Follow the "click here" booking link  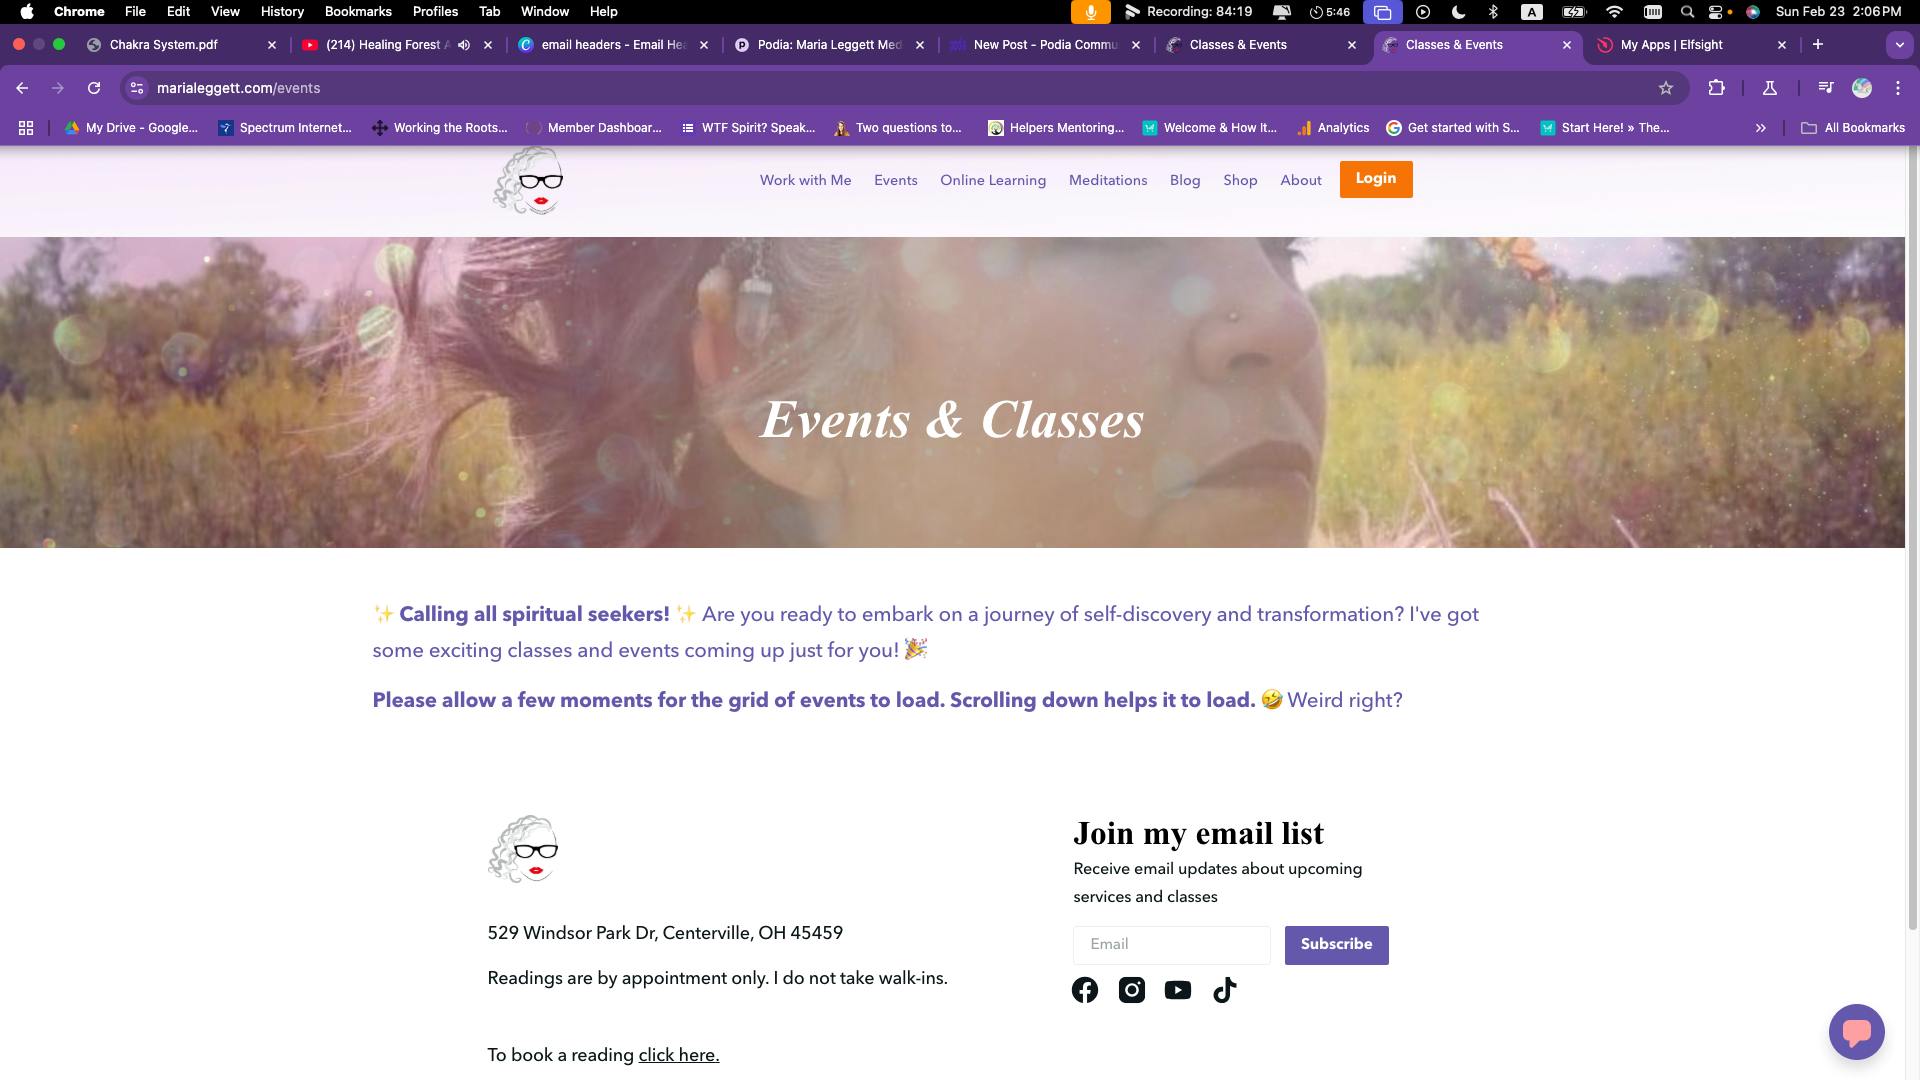[x=679, y=1055]
